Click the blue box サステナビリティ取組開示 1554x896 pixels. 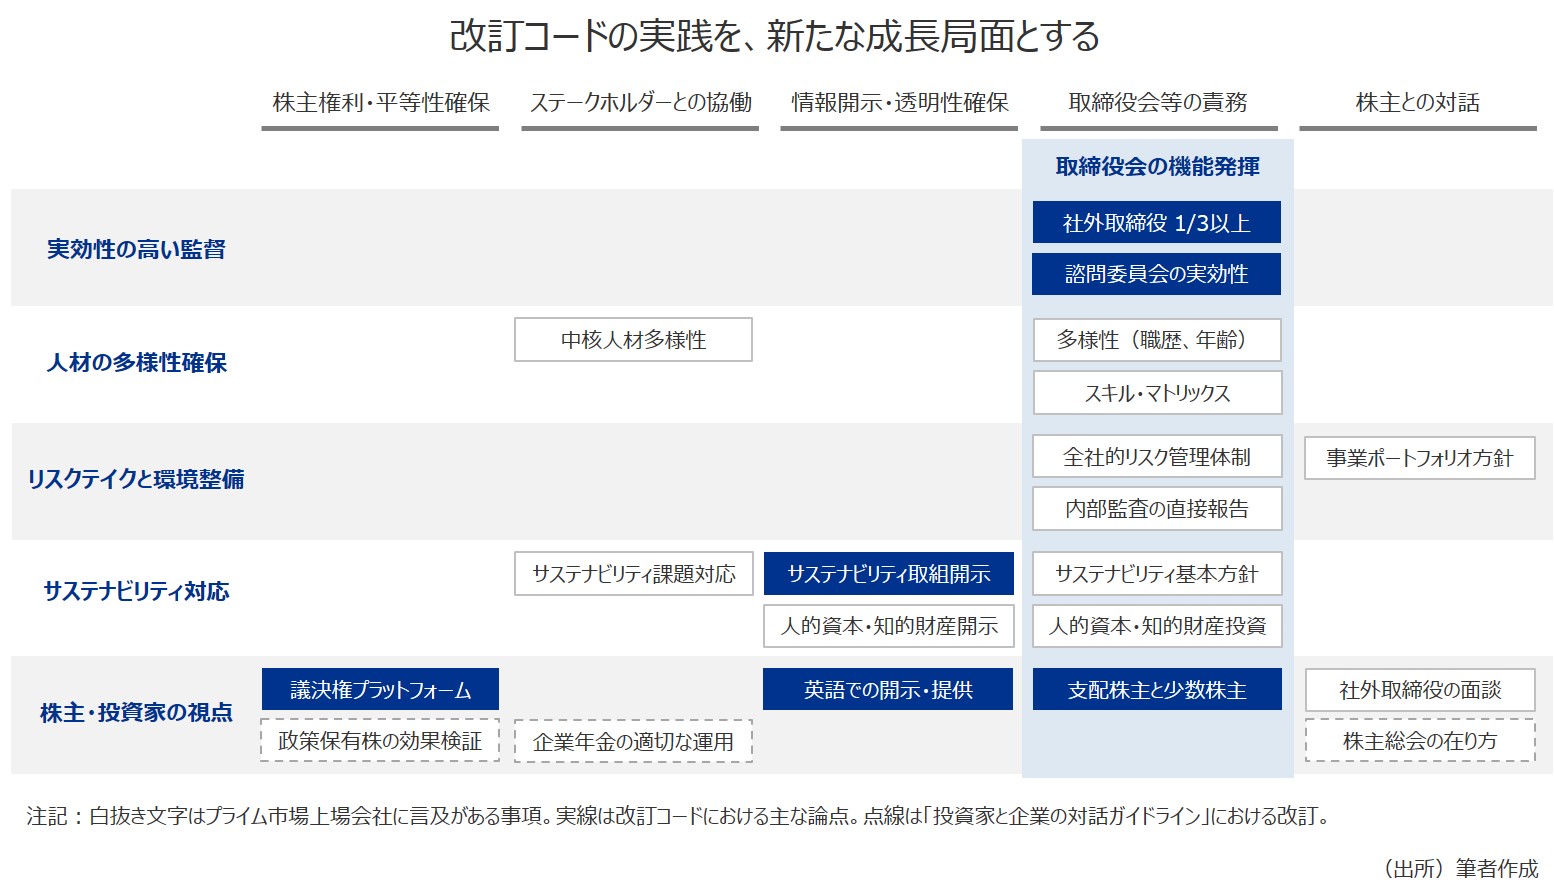888,574
